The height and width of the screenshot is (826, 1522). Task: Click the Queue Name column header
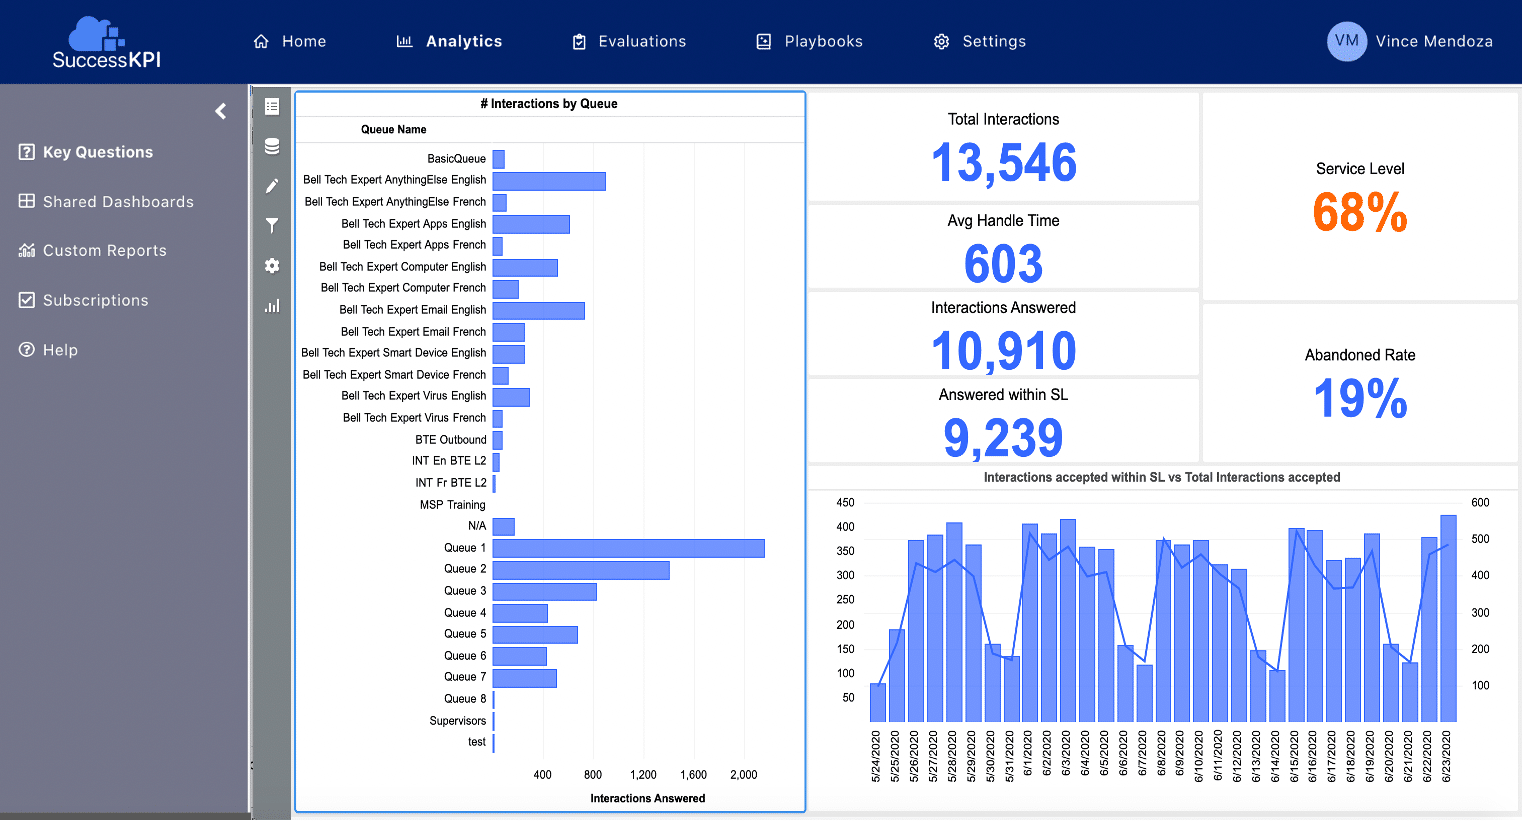click(393, 129)
